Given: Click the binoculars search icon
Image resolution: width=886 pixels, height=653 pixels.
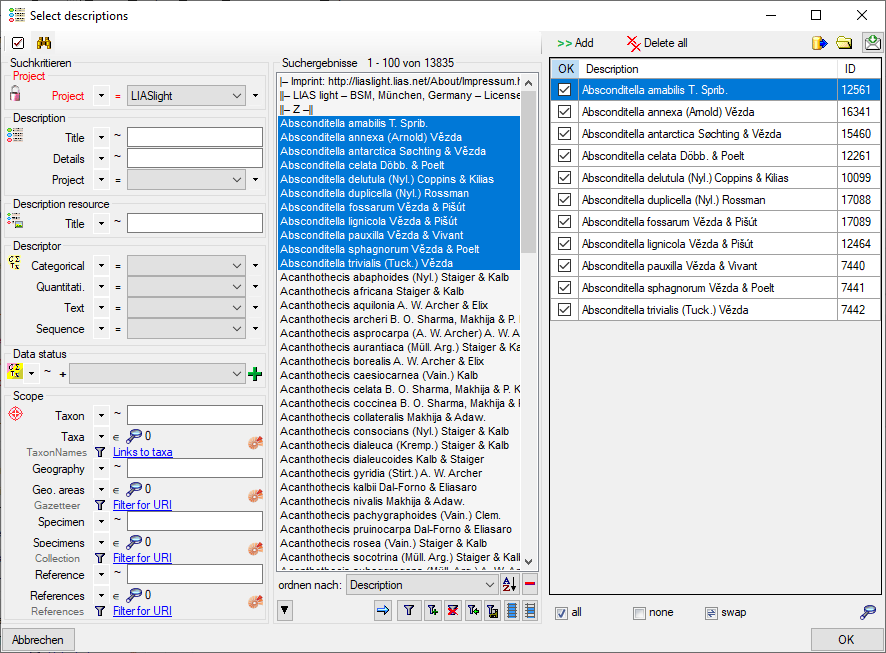Looking at the screenshot, I should (44, 43).
